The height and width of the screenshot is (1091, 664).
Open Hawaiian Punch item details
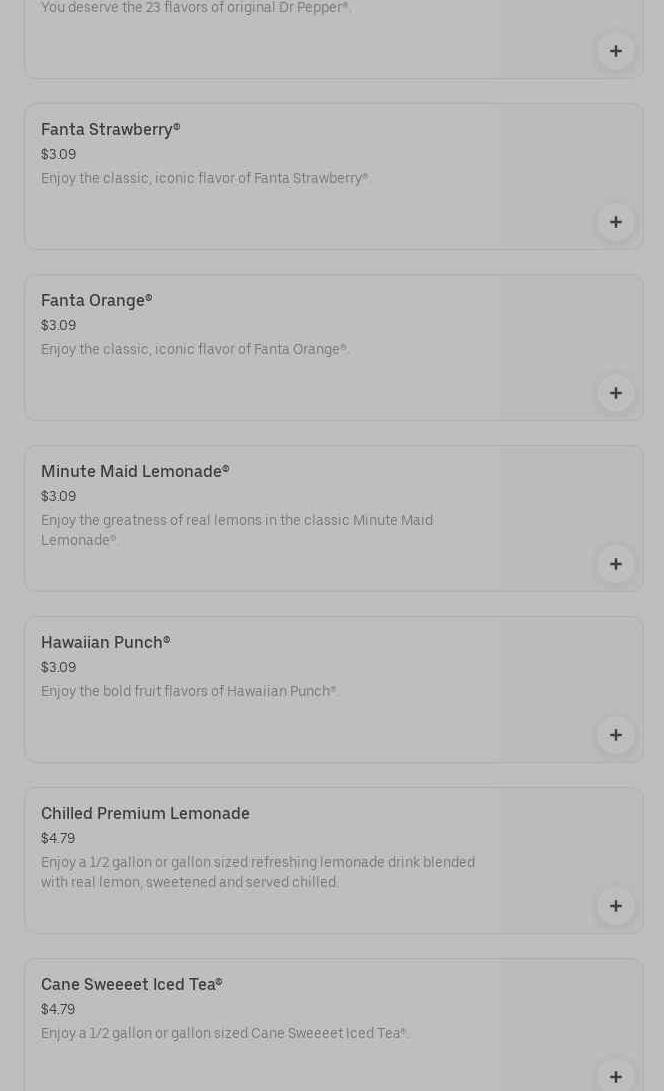click(105, 643)
